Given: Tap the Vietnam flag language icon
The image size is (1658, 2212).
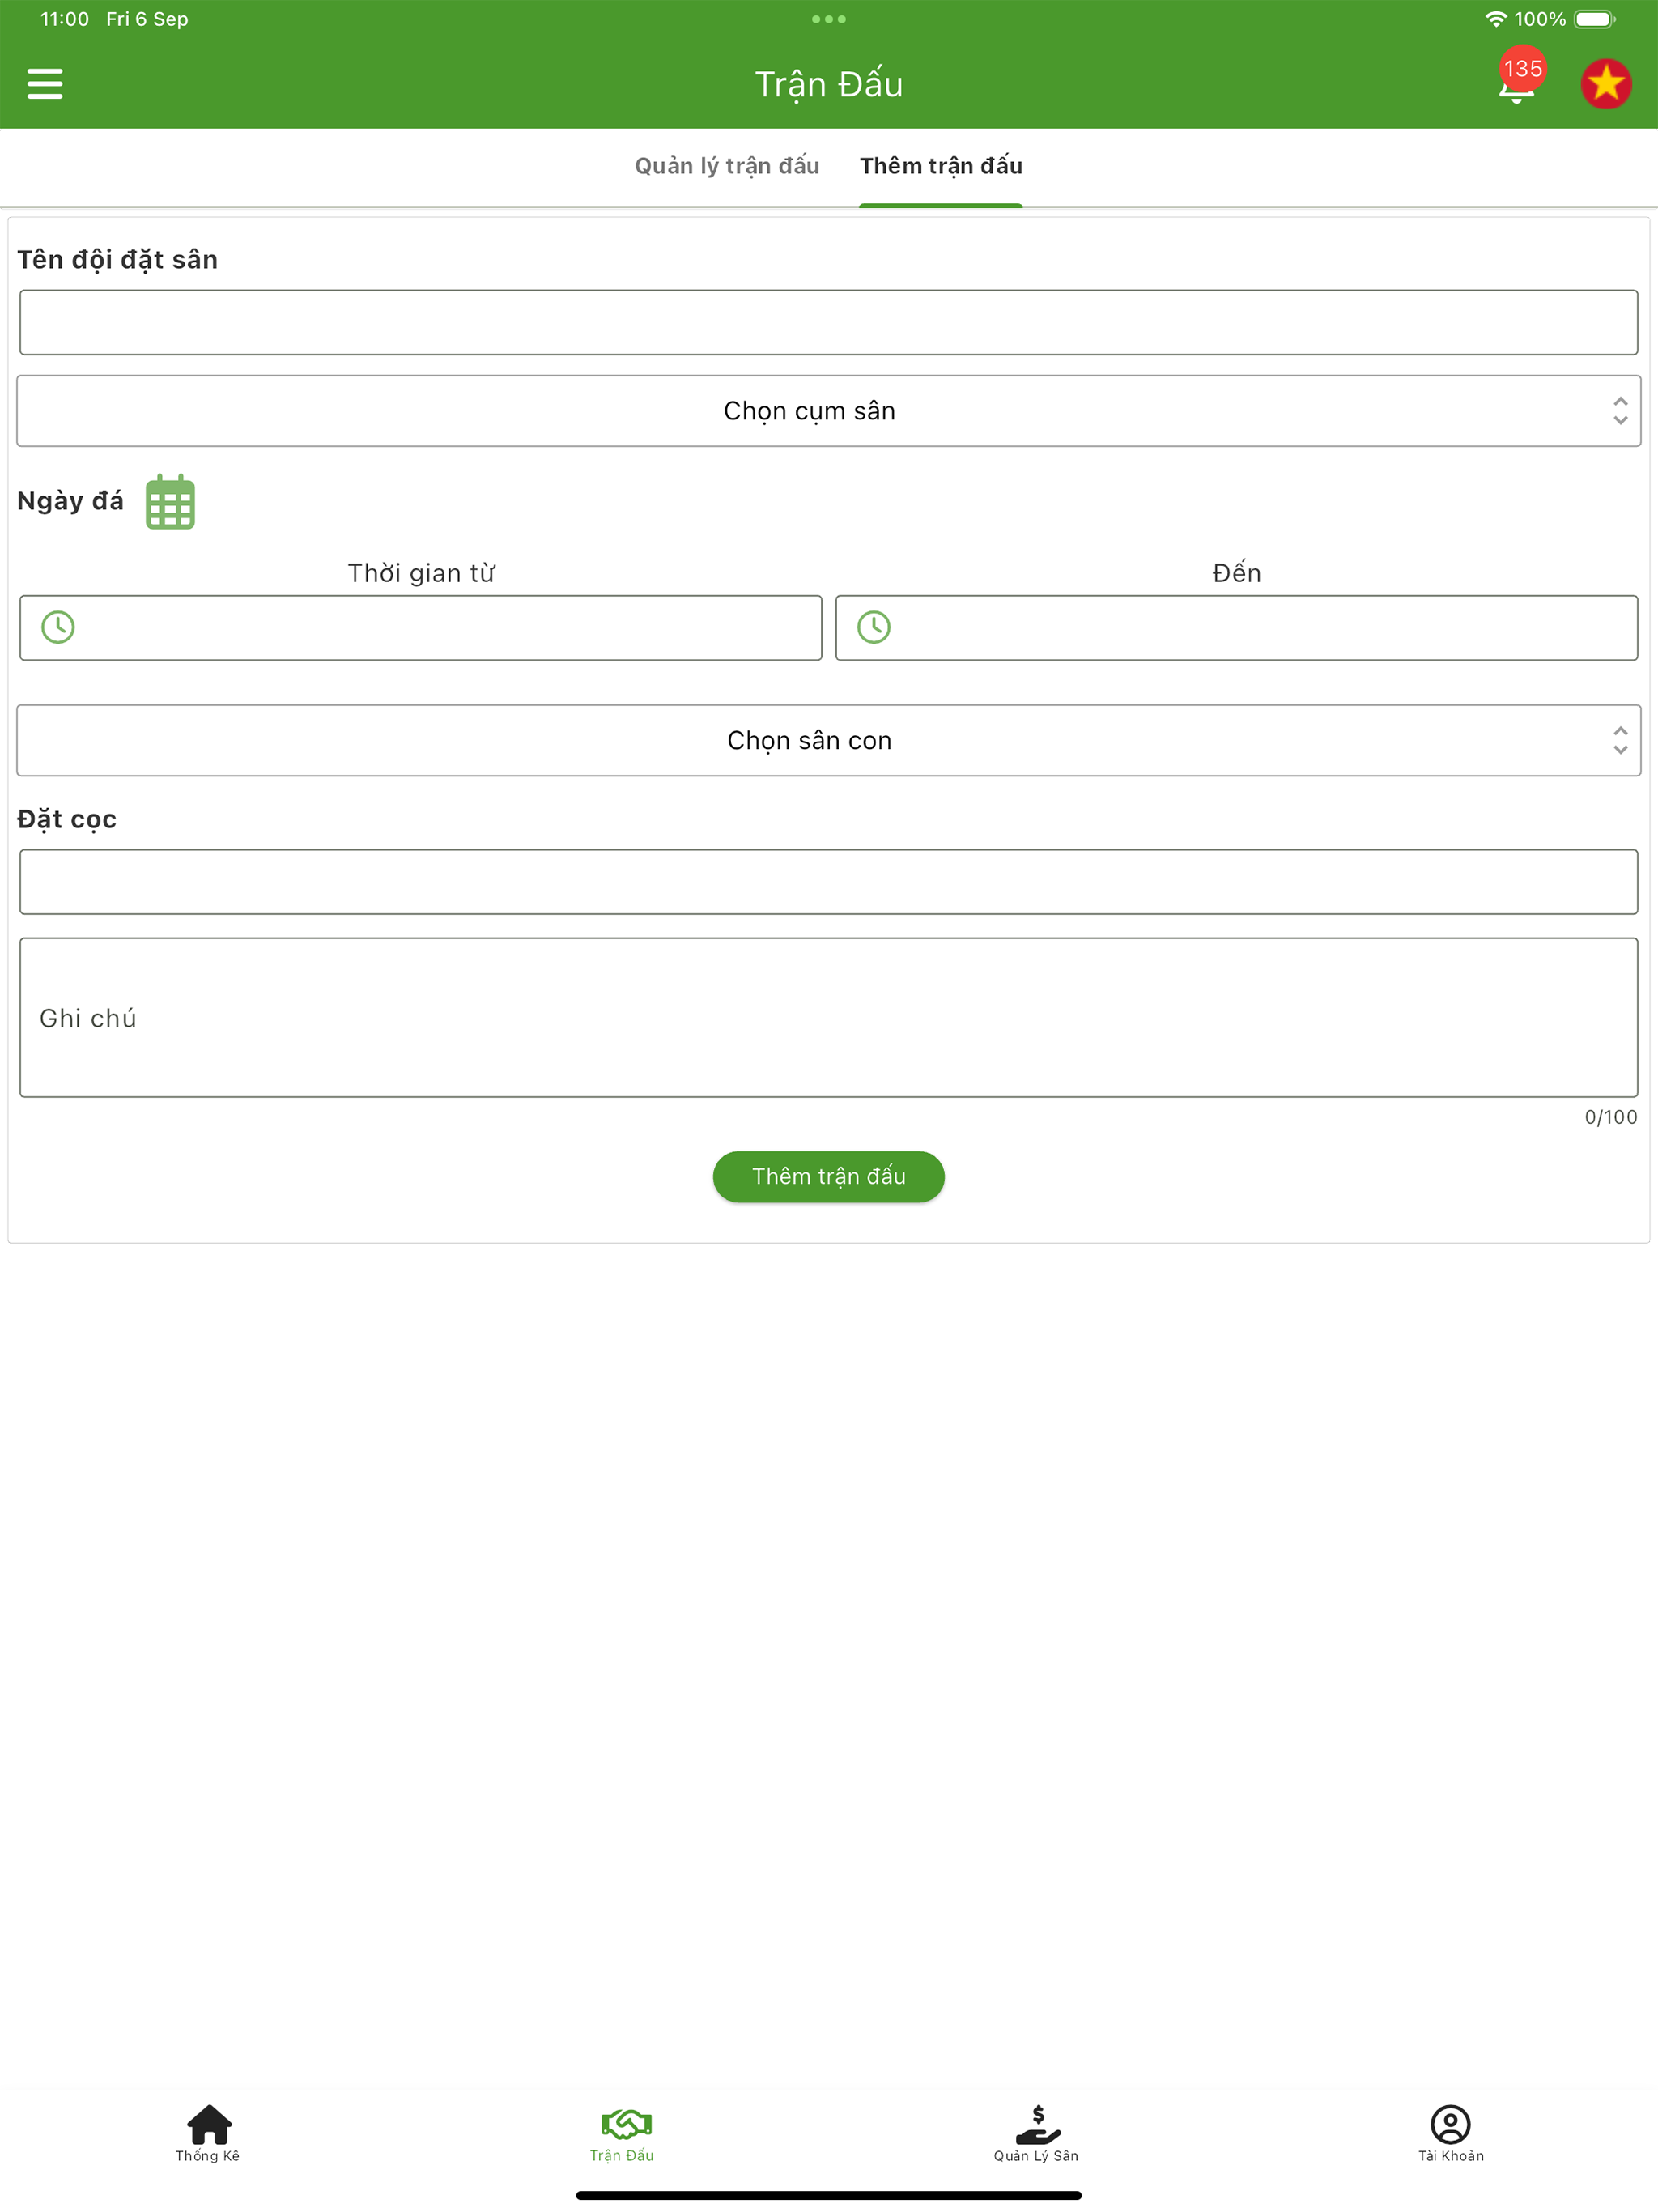Looking at the screenshot, I should pos(1606,84).
